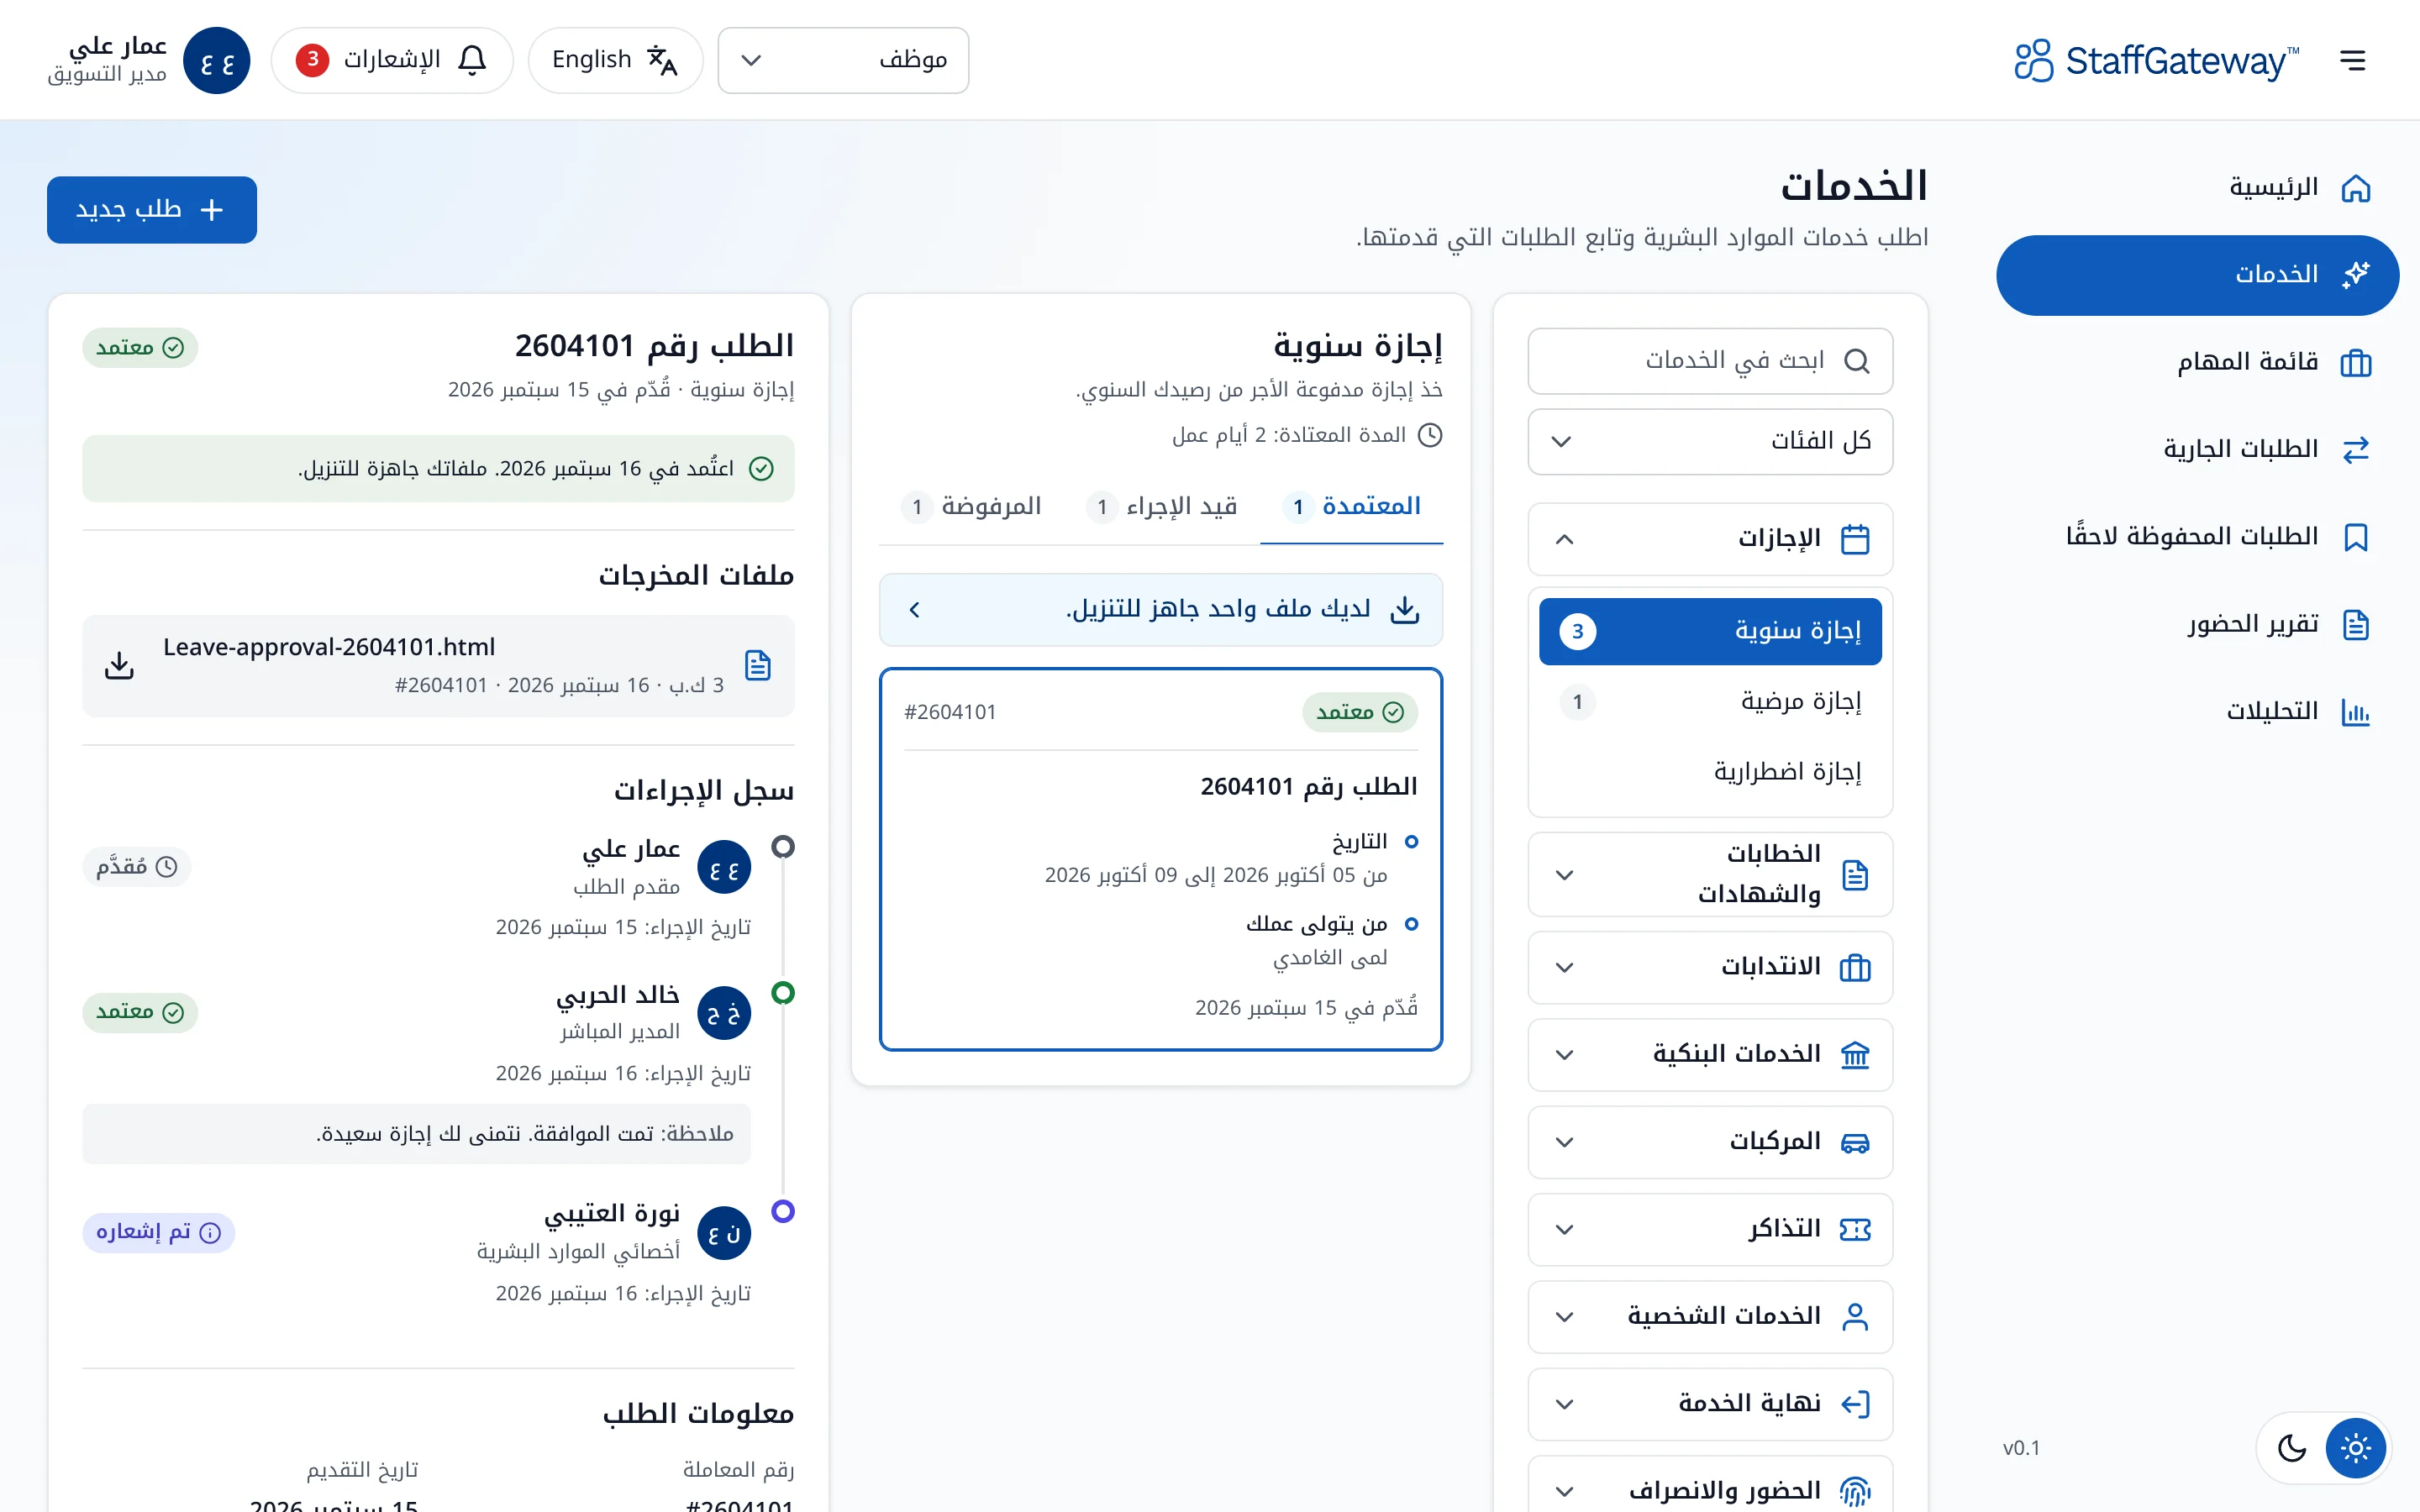Click the bookmark icon beside الطلبات المحفوظة لاحقًا

pos(2356,537)
